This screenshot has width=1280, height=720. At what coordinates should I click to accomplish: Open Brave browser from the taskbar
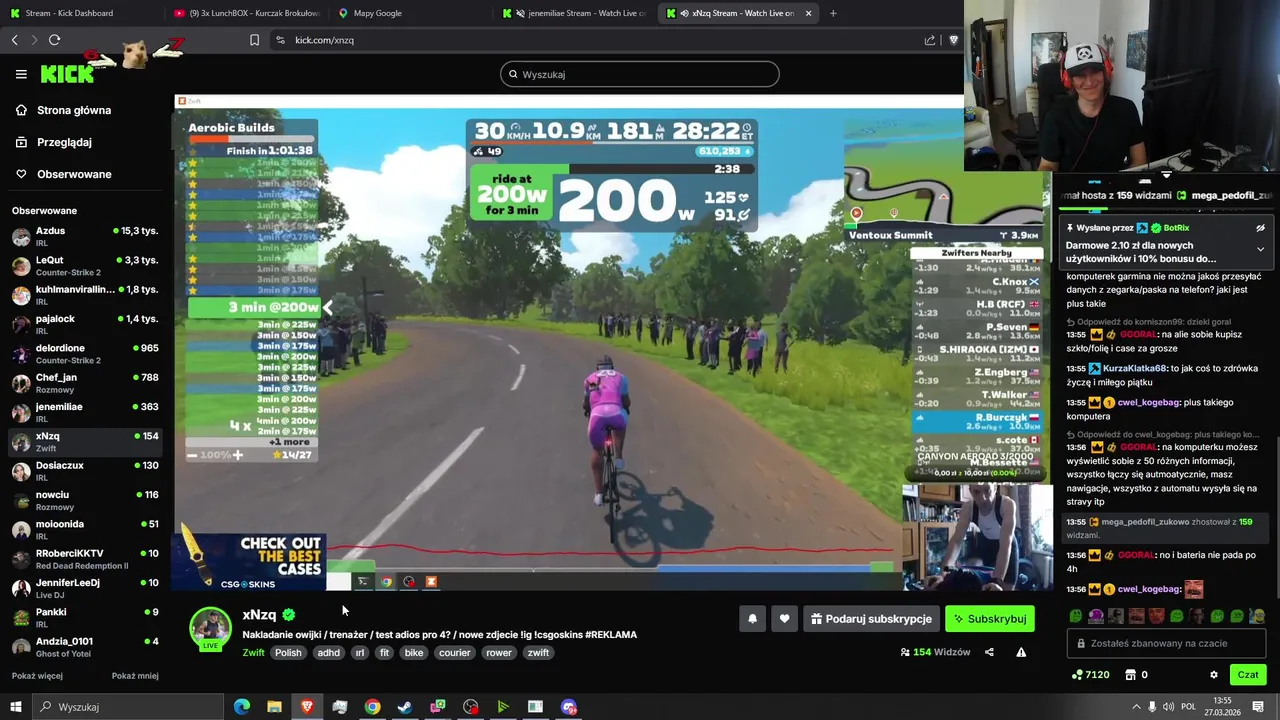307,707
